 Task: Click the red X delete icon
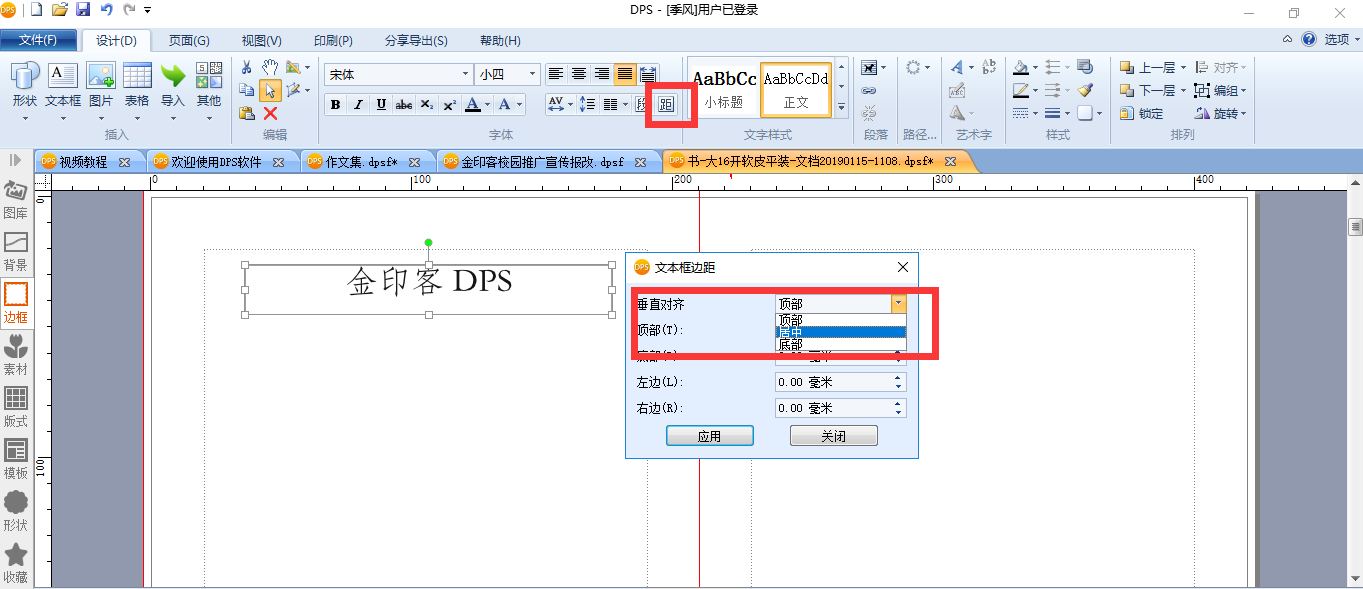coord(270,113)
